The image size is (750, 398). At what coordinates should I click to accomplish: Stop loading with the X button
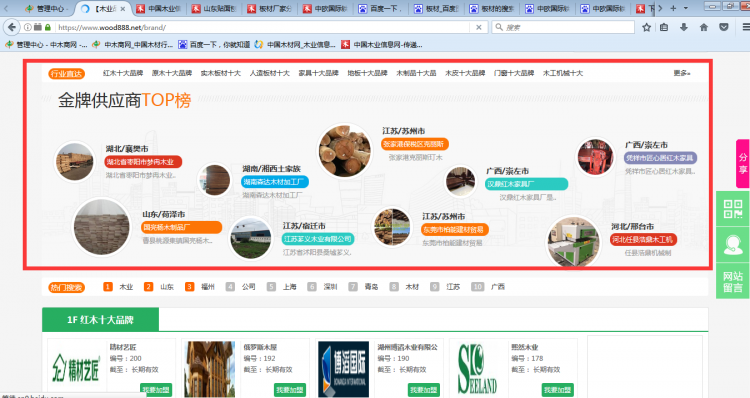pyautogui.click(x=478, y=27)
